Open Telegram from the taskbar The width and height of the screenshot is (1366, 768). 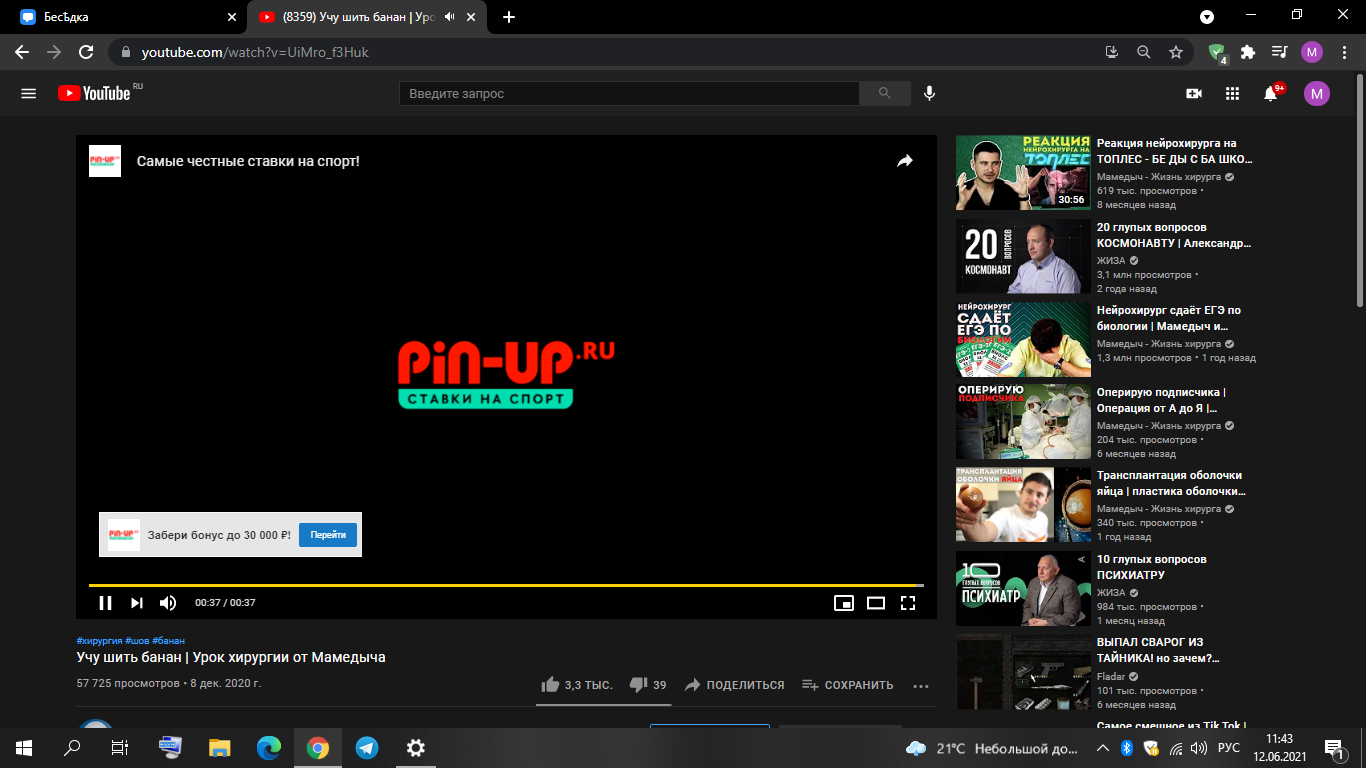click(367, 747)
